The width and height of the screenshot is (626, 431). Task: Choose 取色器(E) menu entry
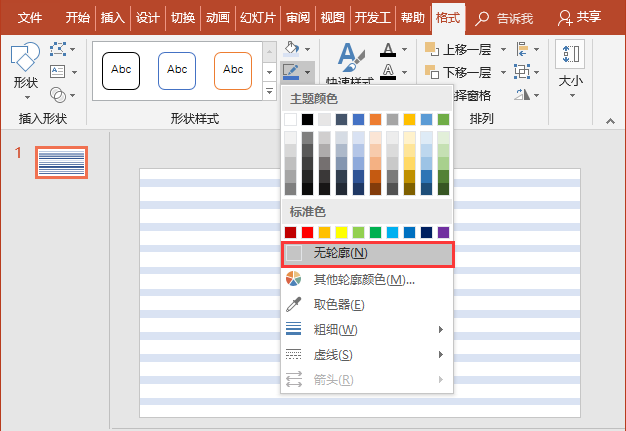(367, 304)
